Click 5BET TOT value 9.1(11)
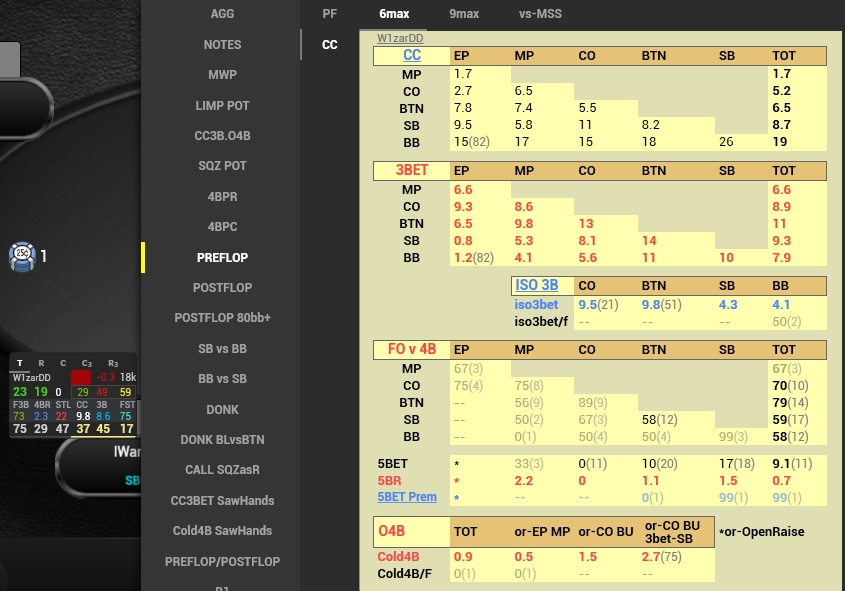Image resolution: width=845 pixels, height=591 pixels. coord(793,463)
